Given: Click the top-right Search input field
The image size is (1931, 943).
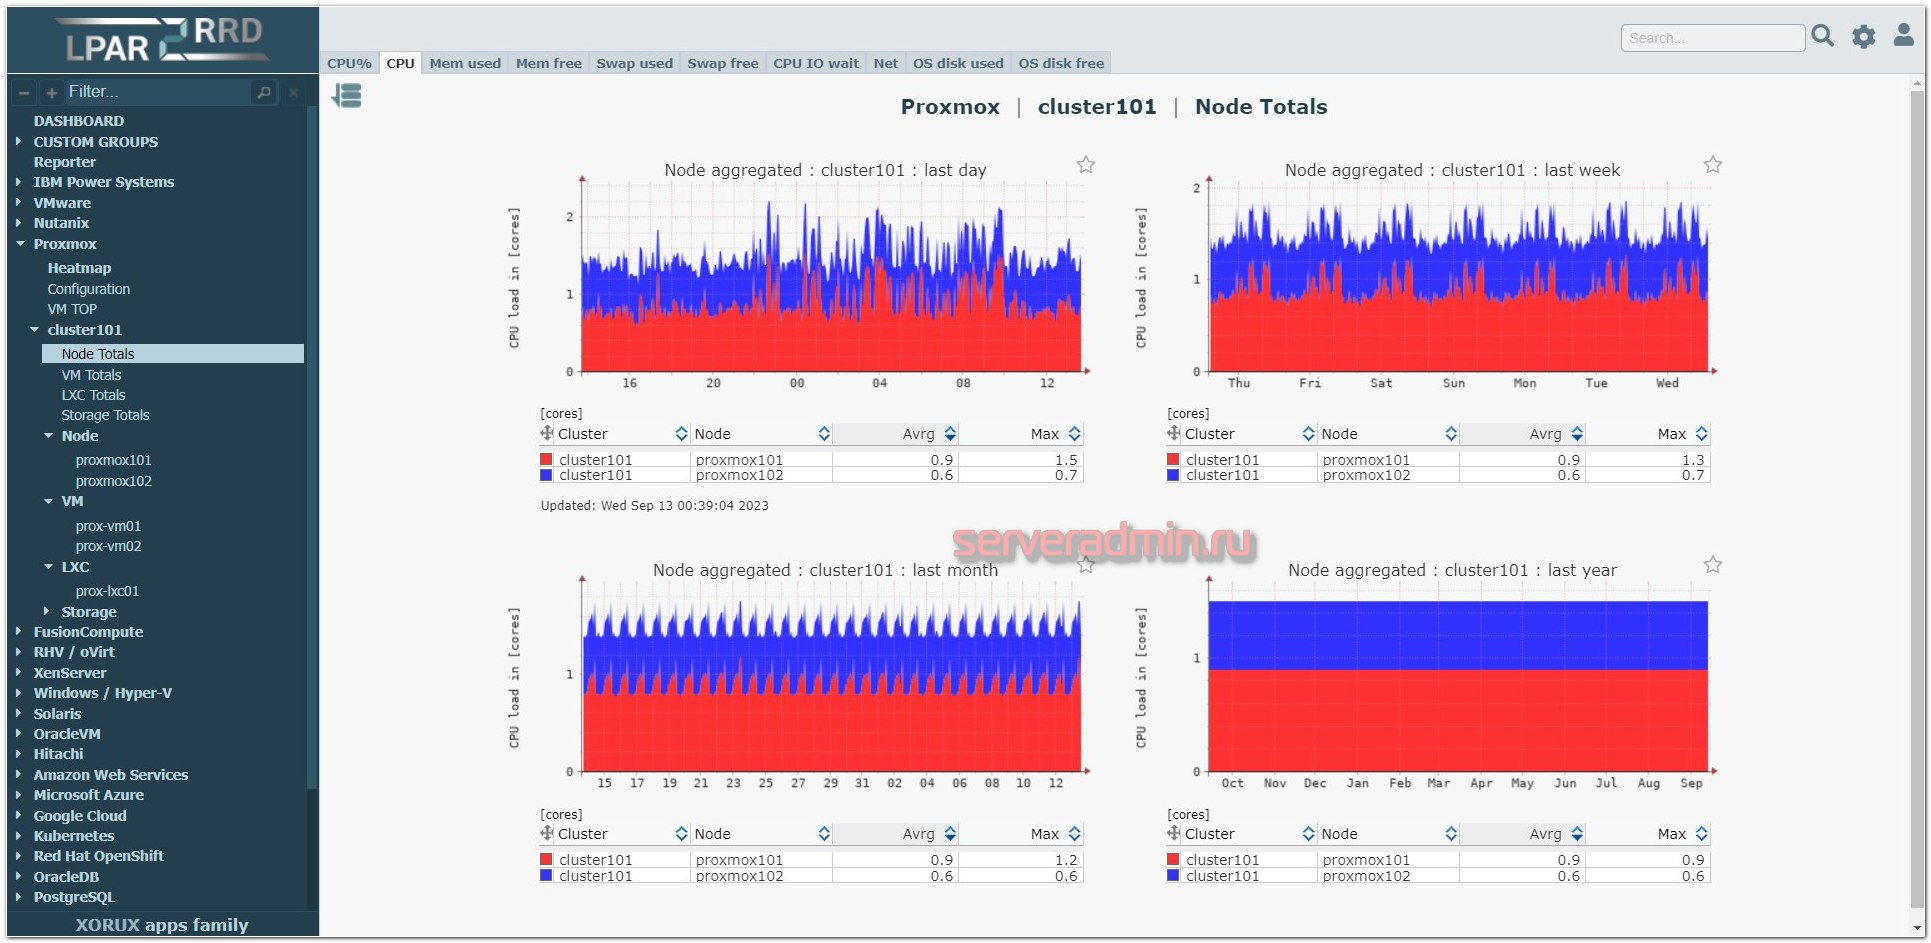Looking at the screenshot, I should (1712, 38).
